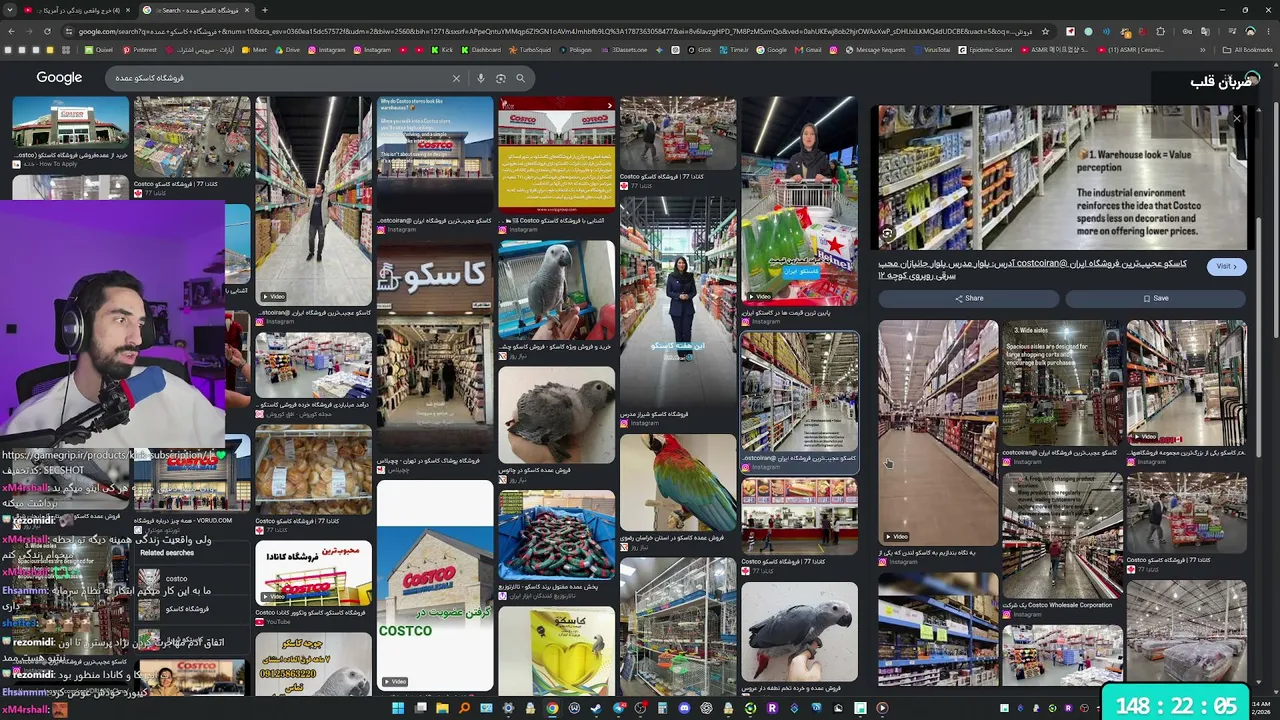1280x720 pixels.
Task: Clear the Google search box text
Action: pyautogui.click(x=456, y=78)
